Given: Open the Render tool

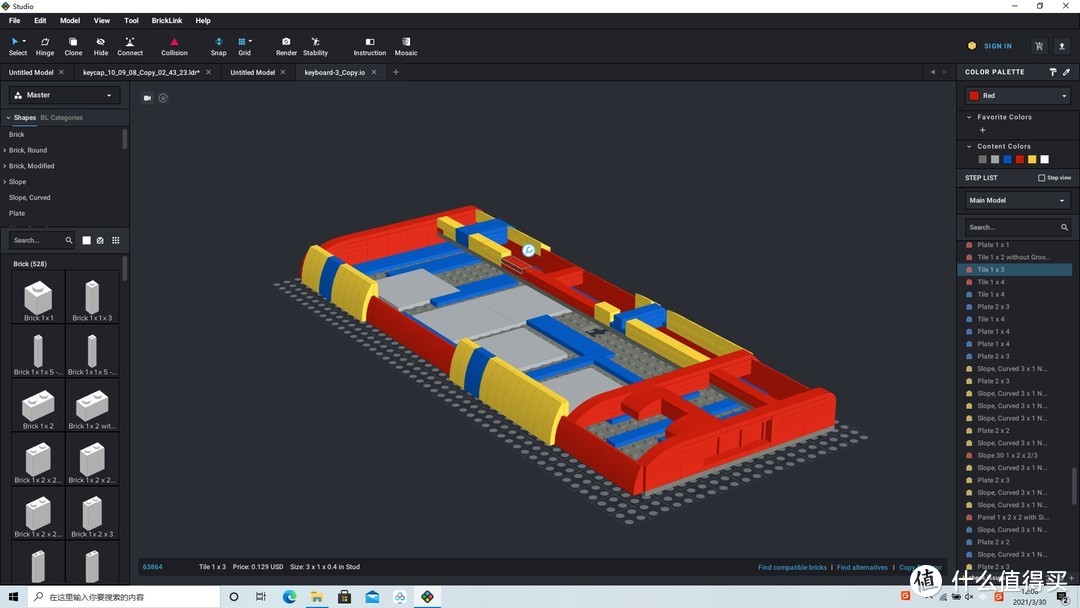Looking at the screenshot, I should pos(286,46).
